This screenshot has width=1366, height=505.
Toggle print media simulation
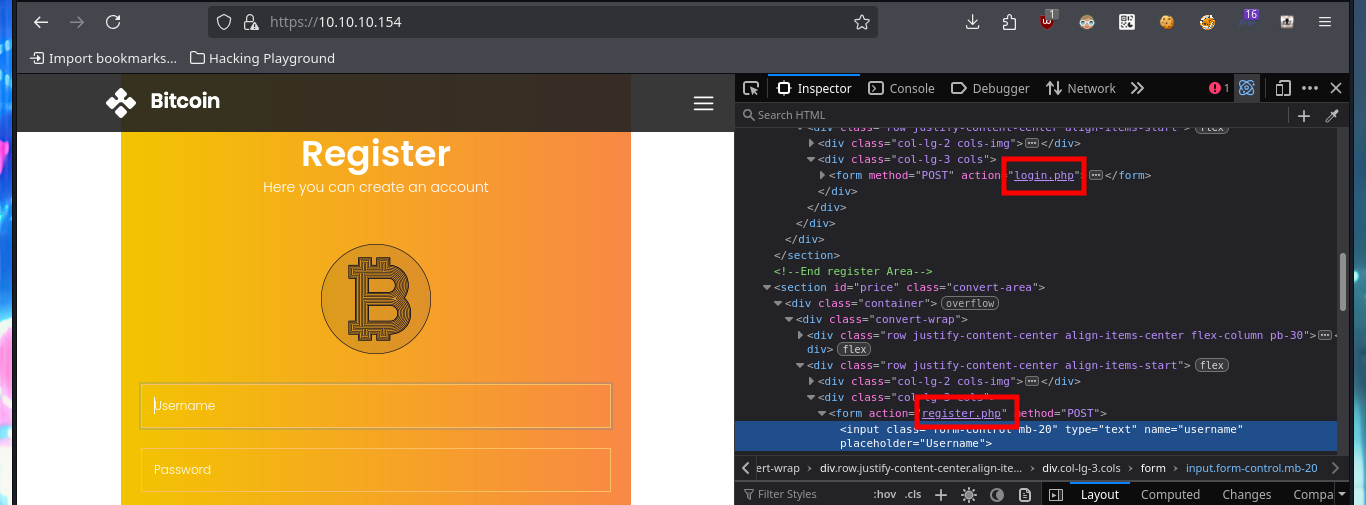1025,494
